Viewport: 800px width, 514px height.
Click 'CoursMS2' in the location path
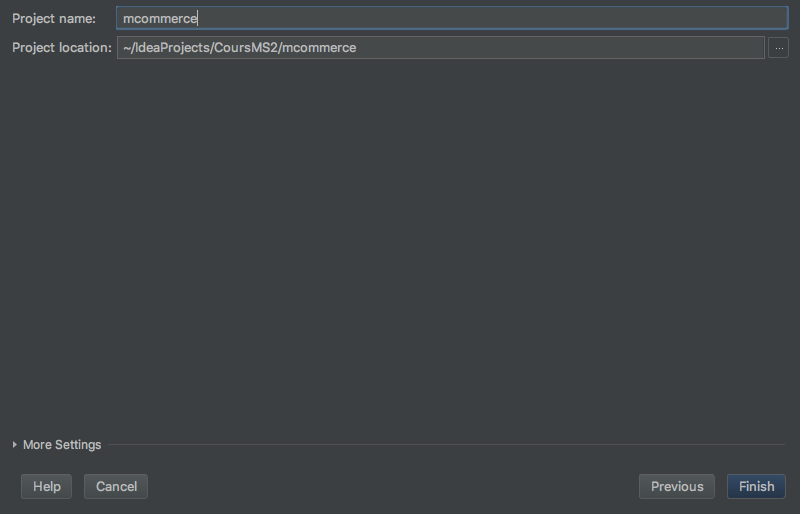pos(246,47)
